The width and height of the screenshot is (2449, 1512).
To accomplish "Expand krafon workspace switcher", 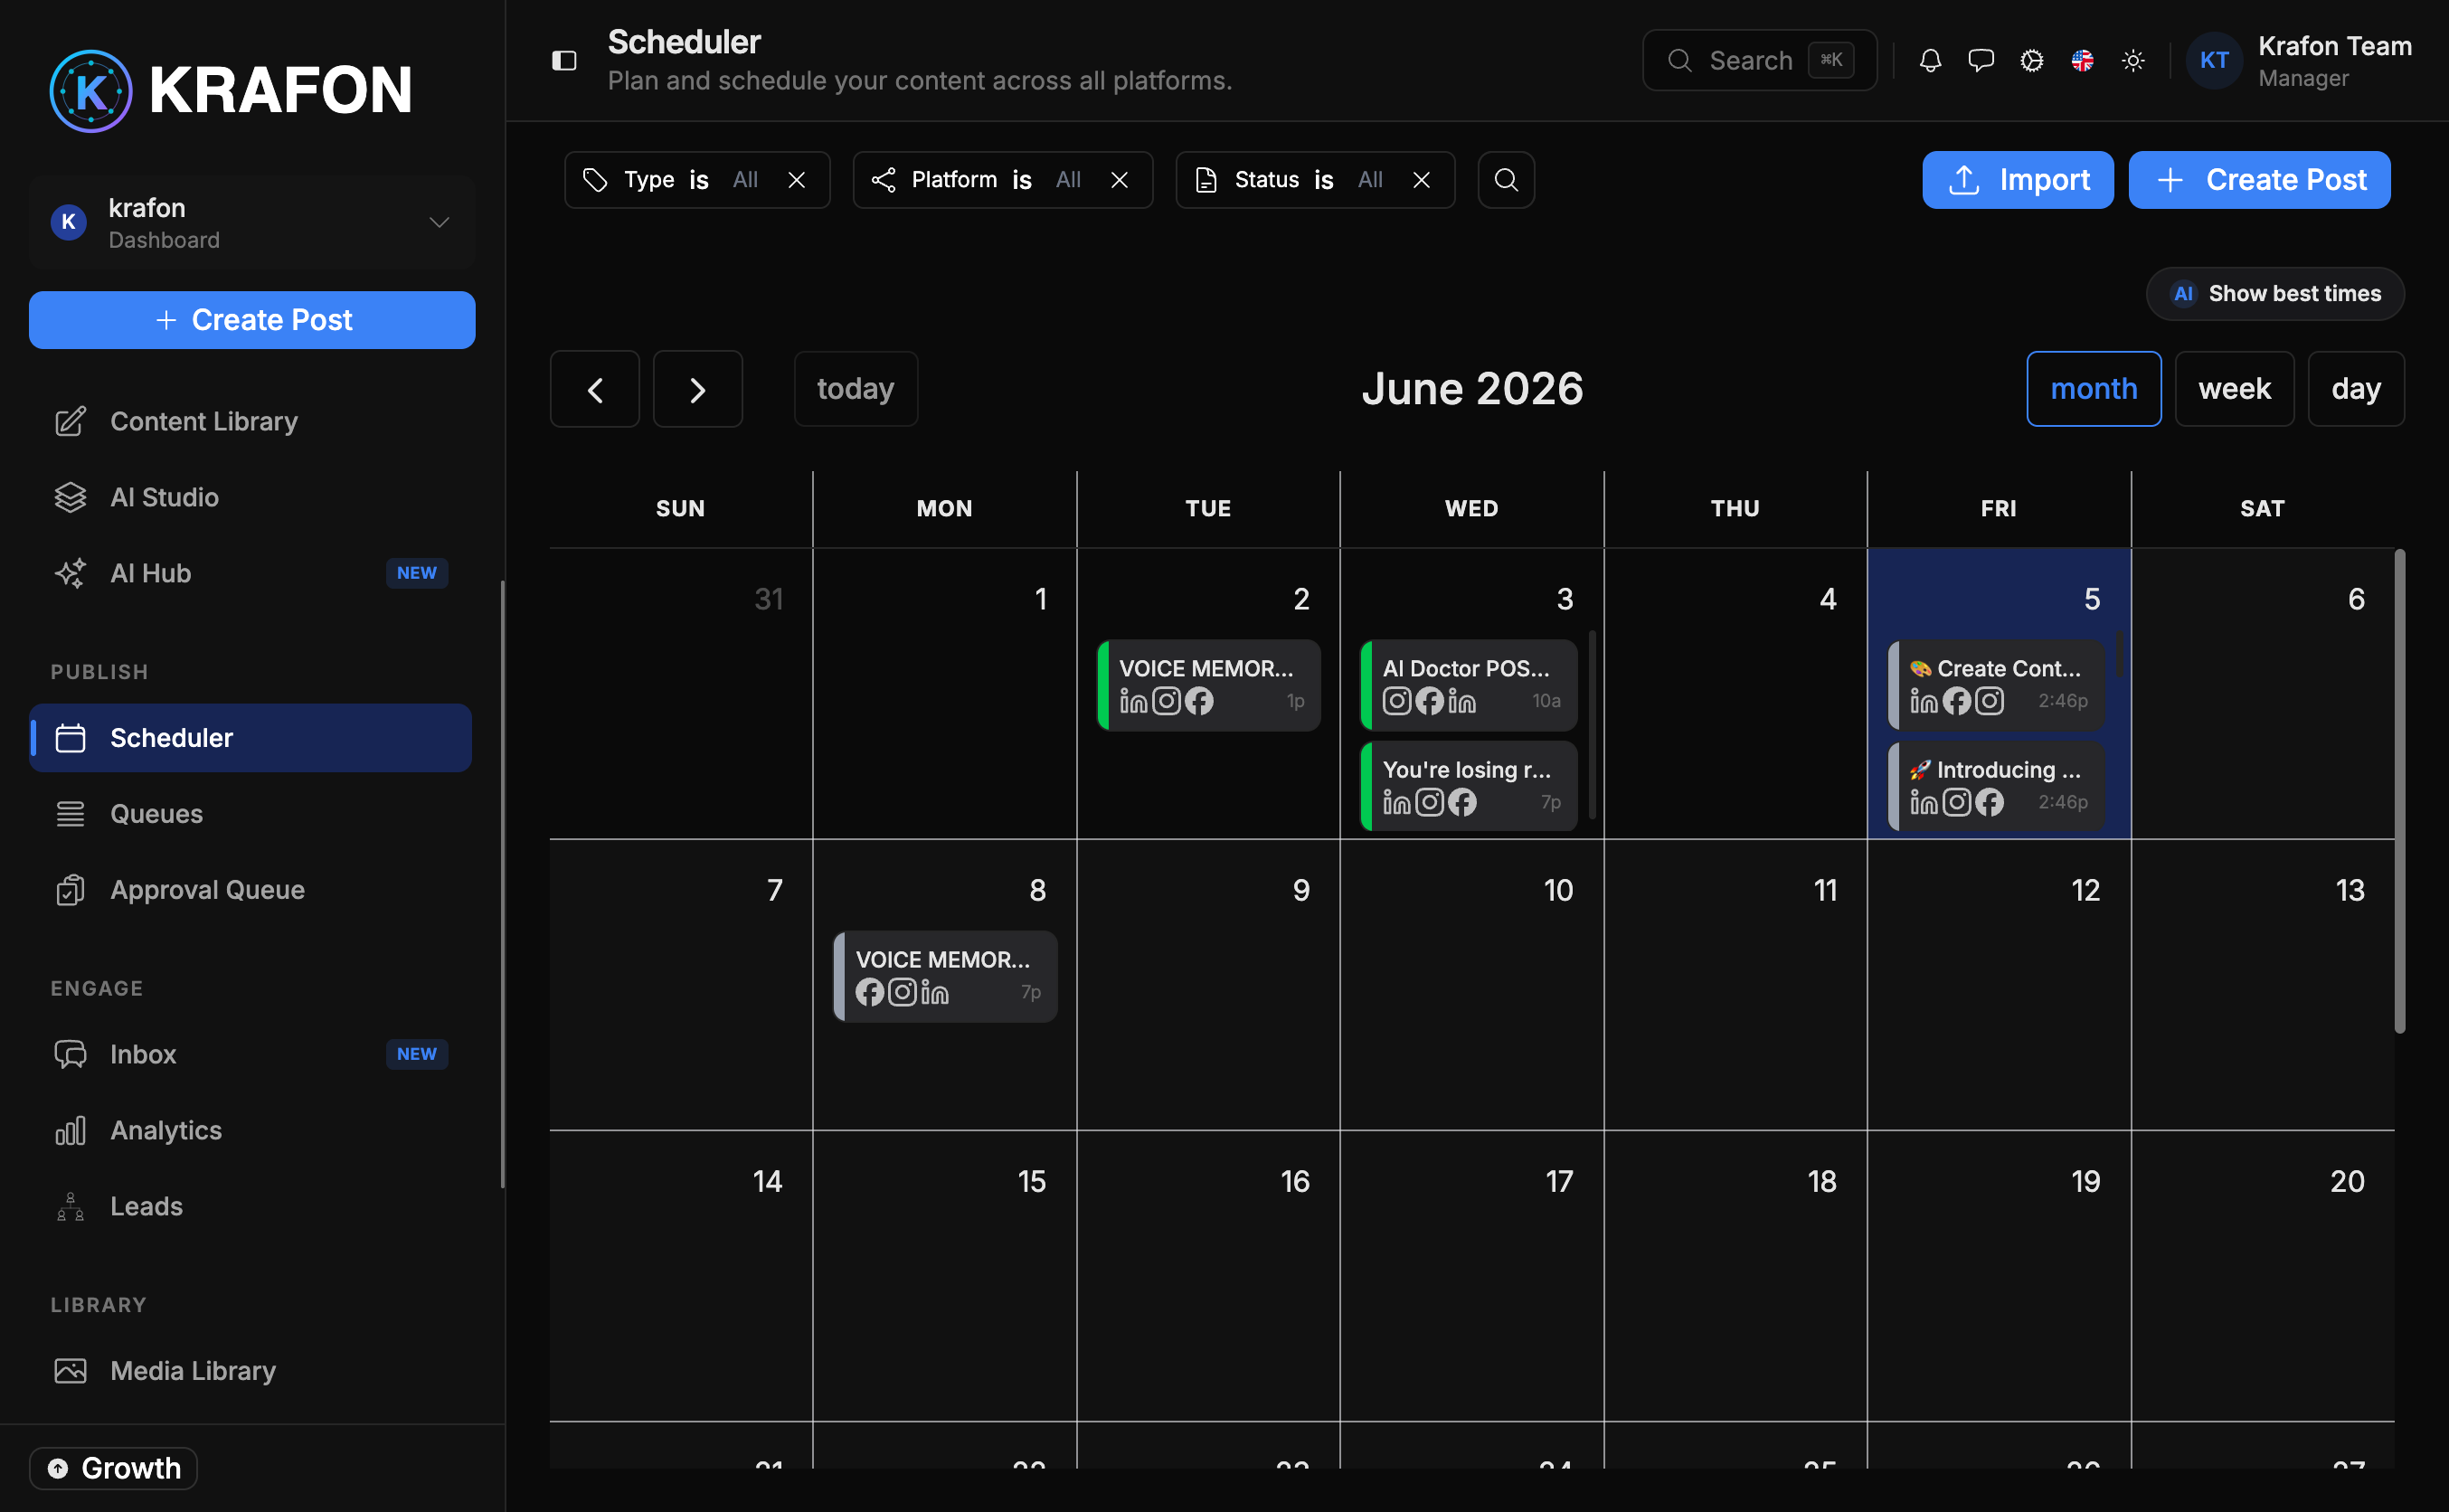I will pyautogui.click(x=252, y=222).
